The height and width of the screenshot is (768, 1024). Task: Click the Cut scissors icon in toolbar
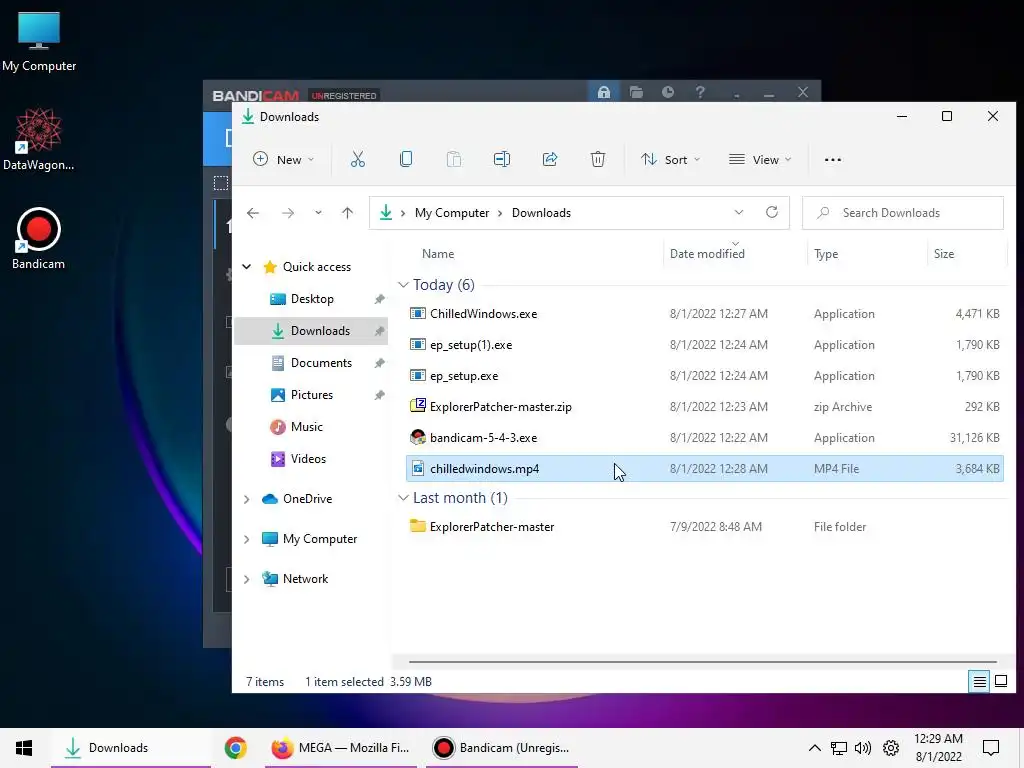point(358,159)
